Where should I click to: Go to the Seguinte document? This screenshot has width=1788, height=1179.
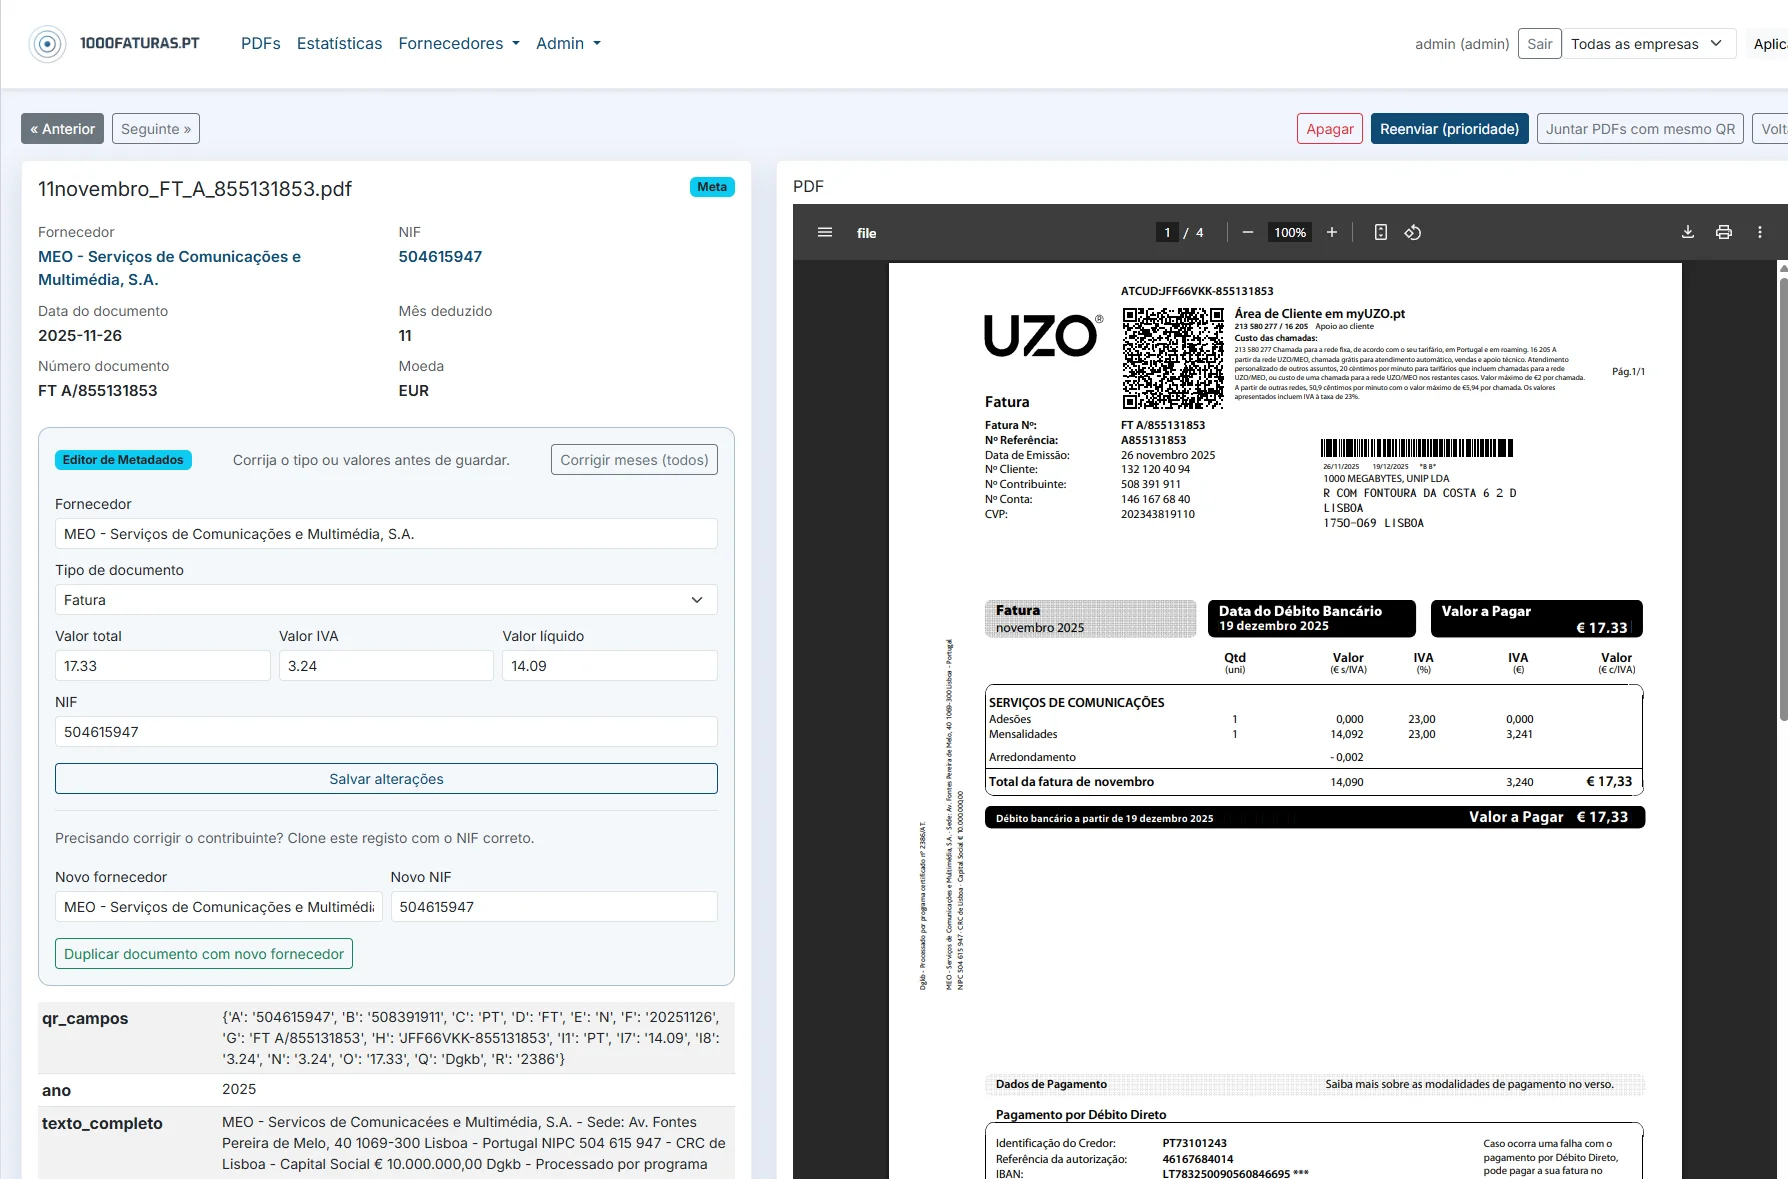156,129
